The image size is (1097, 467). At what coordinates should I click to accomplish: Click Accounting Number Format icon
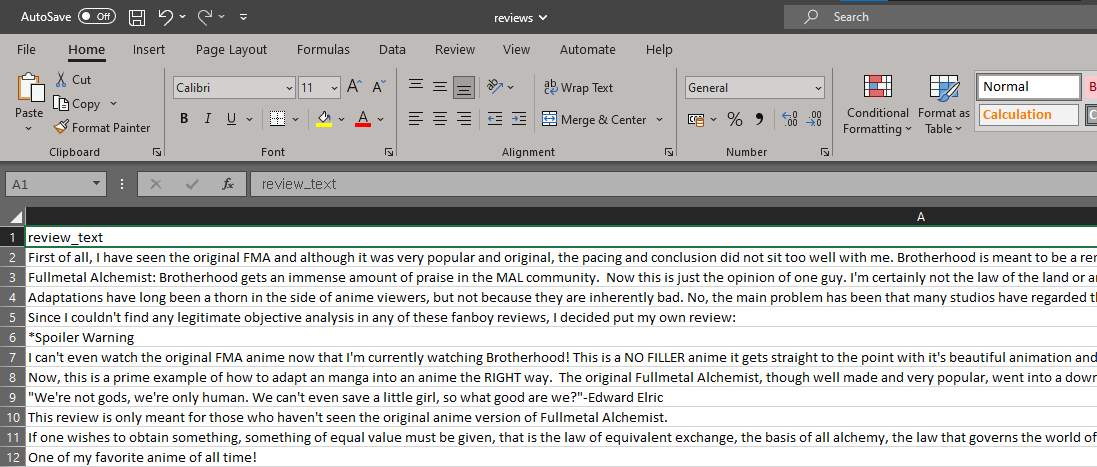[x=696, y=120]
